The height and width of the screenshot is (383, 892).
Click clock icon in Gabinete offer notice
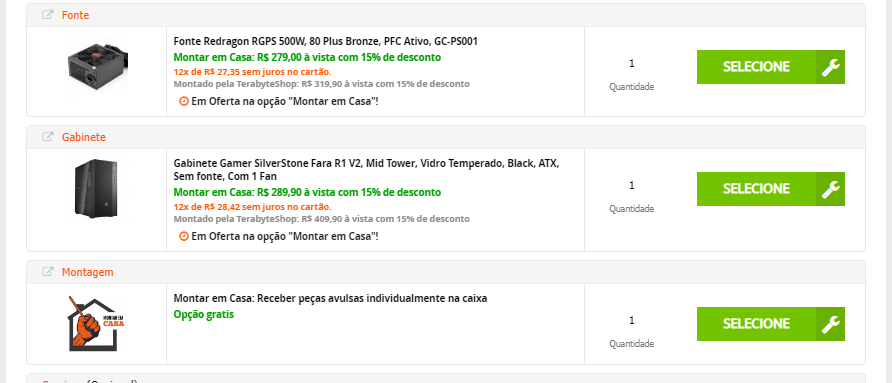(x=184, y=236)
